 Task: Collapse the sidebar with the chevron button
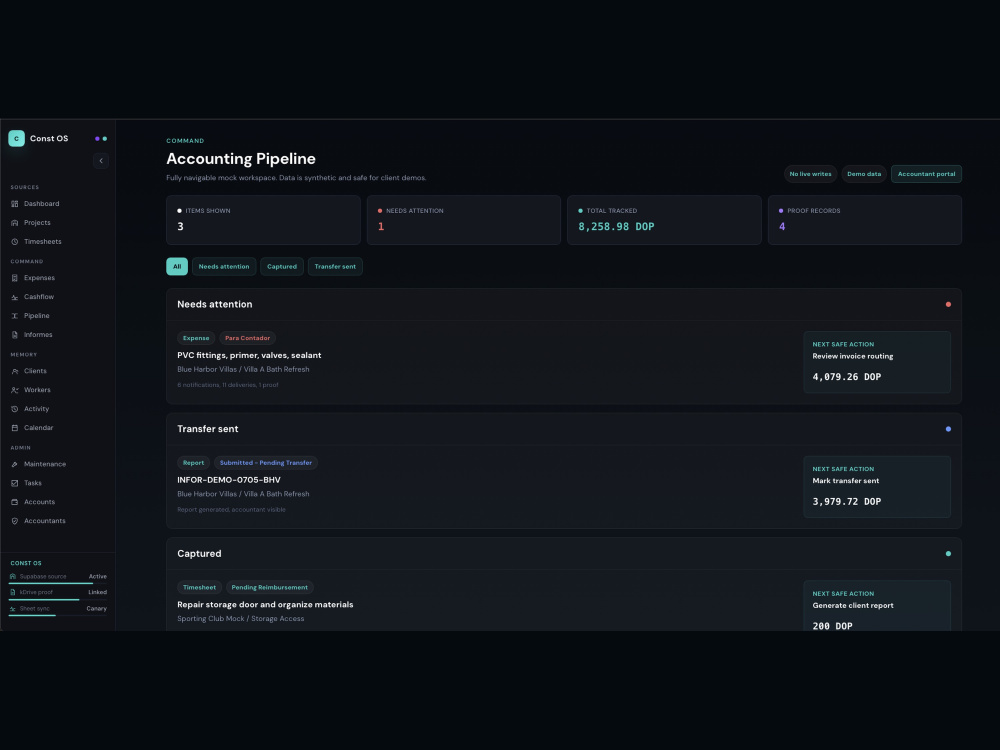click(101, 161)
